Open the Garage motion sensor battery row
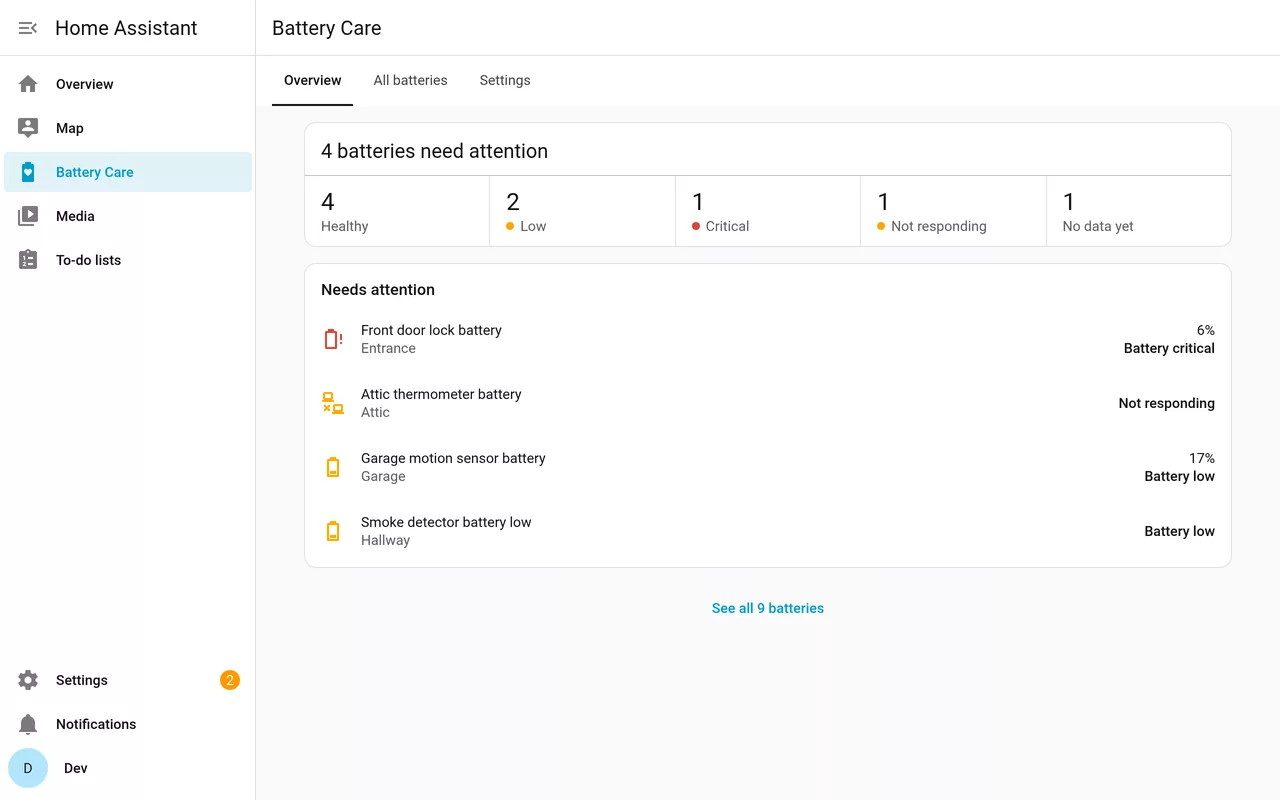Screen dimensions: 1280x800 coord(768,467)
